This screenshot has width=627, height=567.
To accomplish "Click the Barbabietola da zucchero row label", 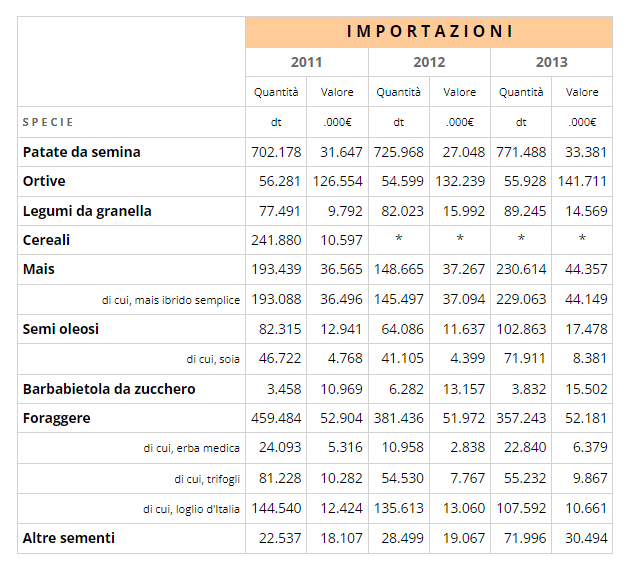I will click(109, 388).
